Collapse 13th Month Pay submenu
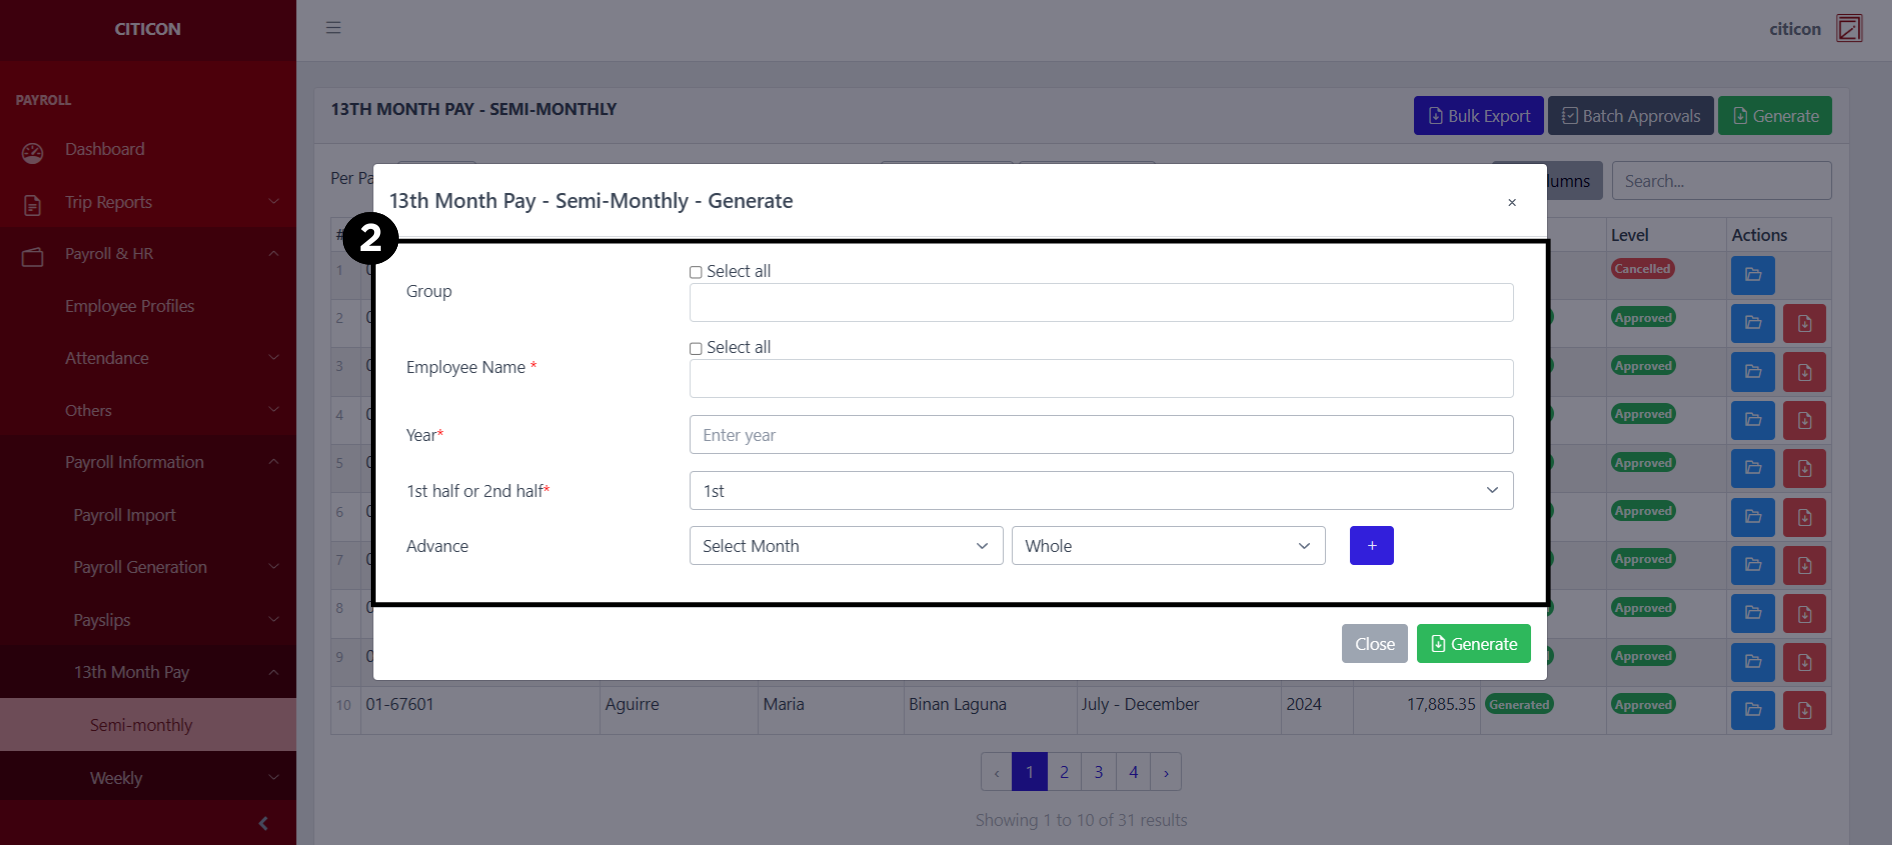The height and width of the screenshot is (845, 1892). point(148,672)
